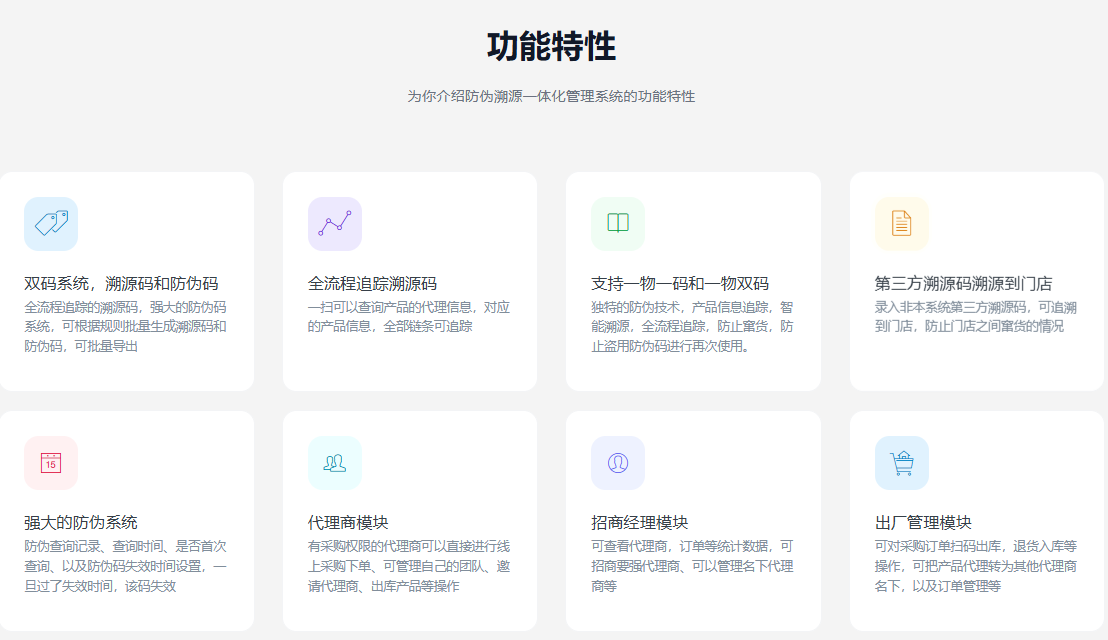Click the orange document icon
The image size is (1108, 640).
click(901, 223)
